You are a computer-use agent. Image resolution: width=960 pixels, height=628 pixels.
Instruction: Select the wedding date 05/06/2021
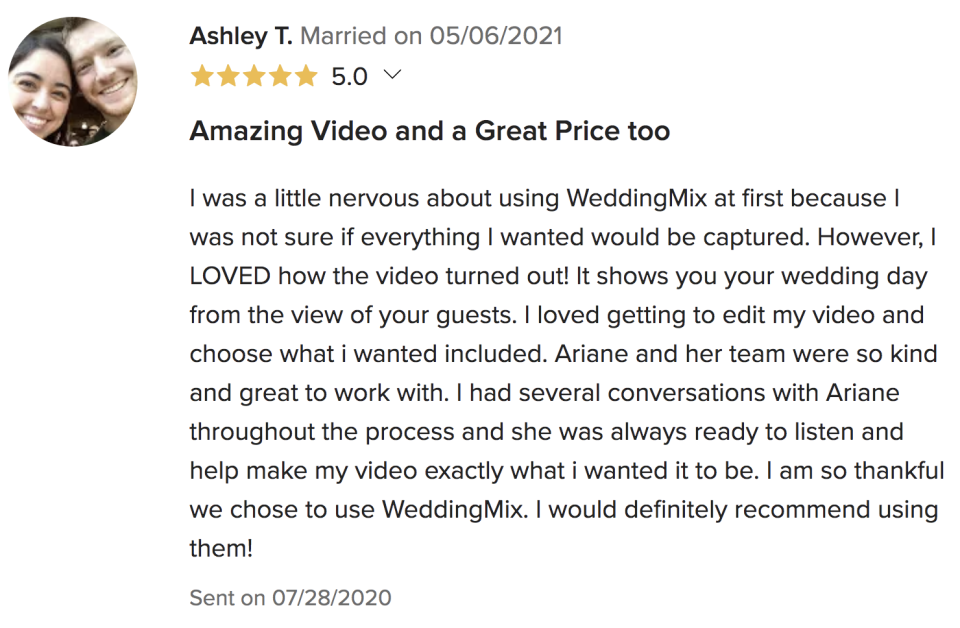(496, 37)
